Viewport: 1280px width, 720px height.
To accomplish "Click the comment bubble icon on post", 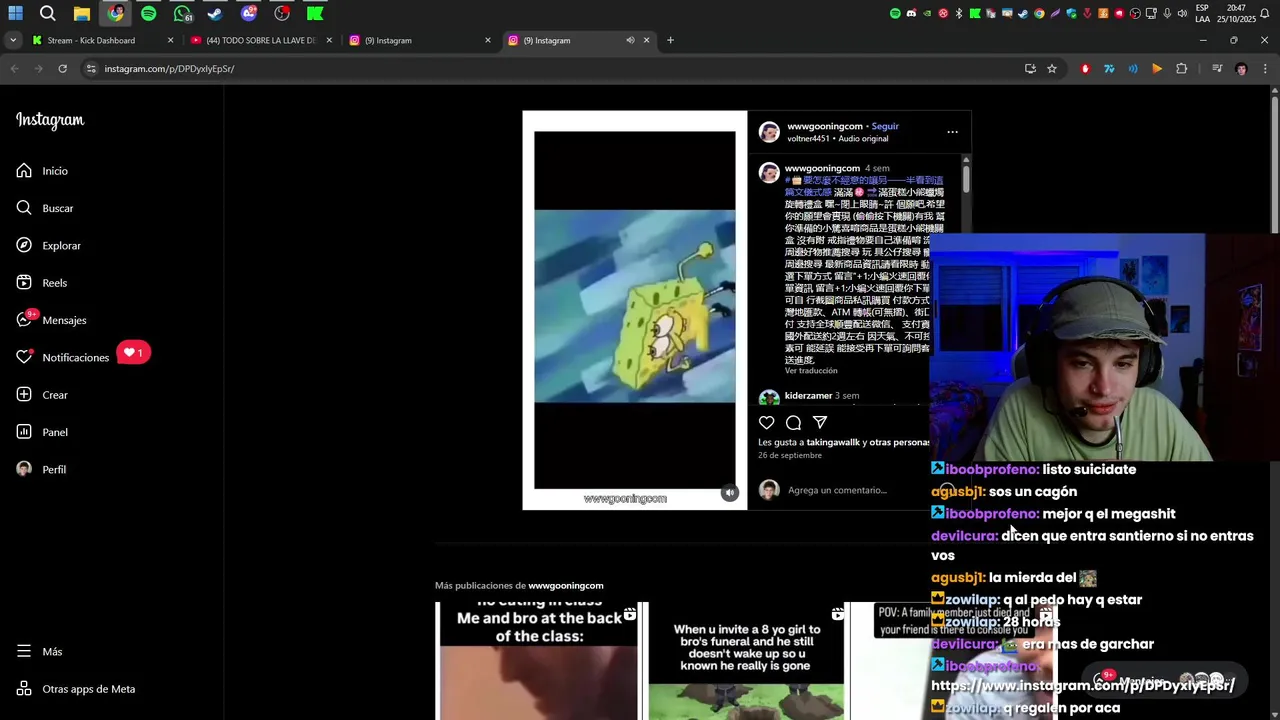I will pyautogui.click(x=793, y=423).
